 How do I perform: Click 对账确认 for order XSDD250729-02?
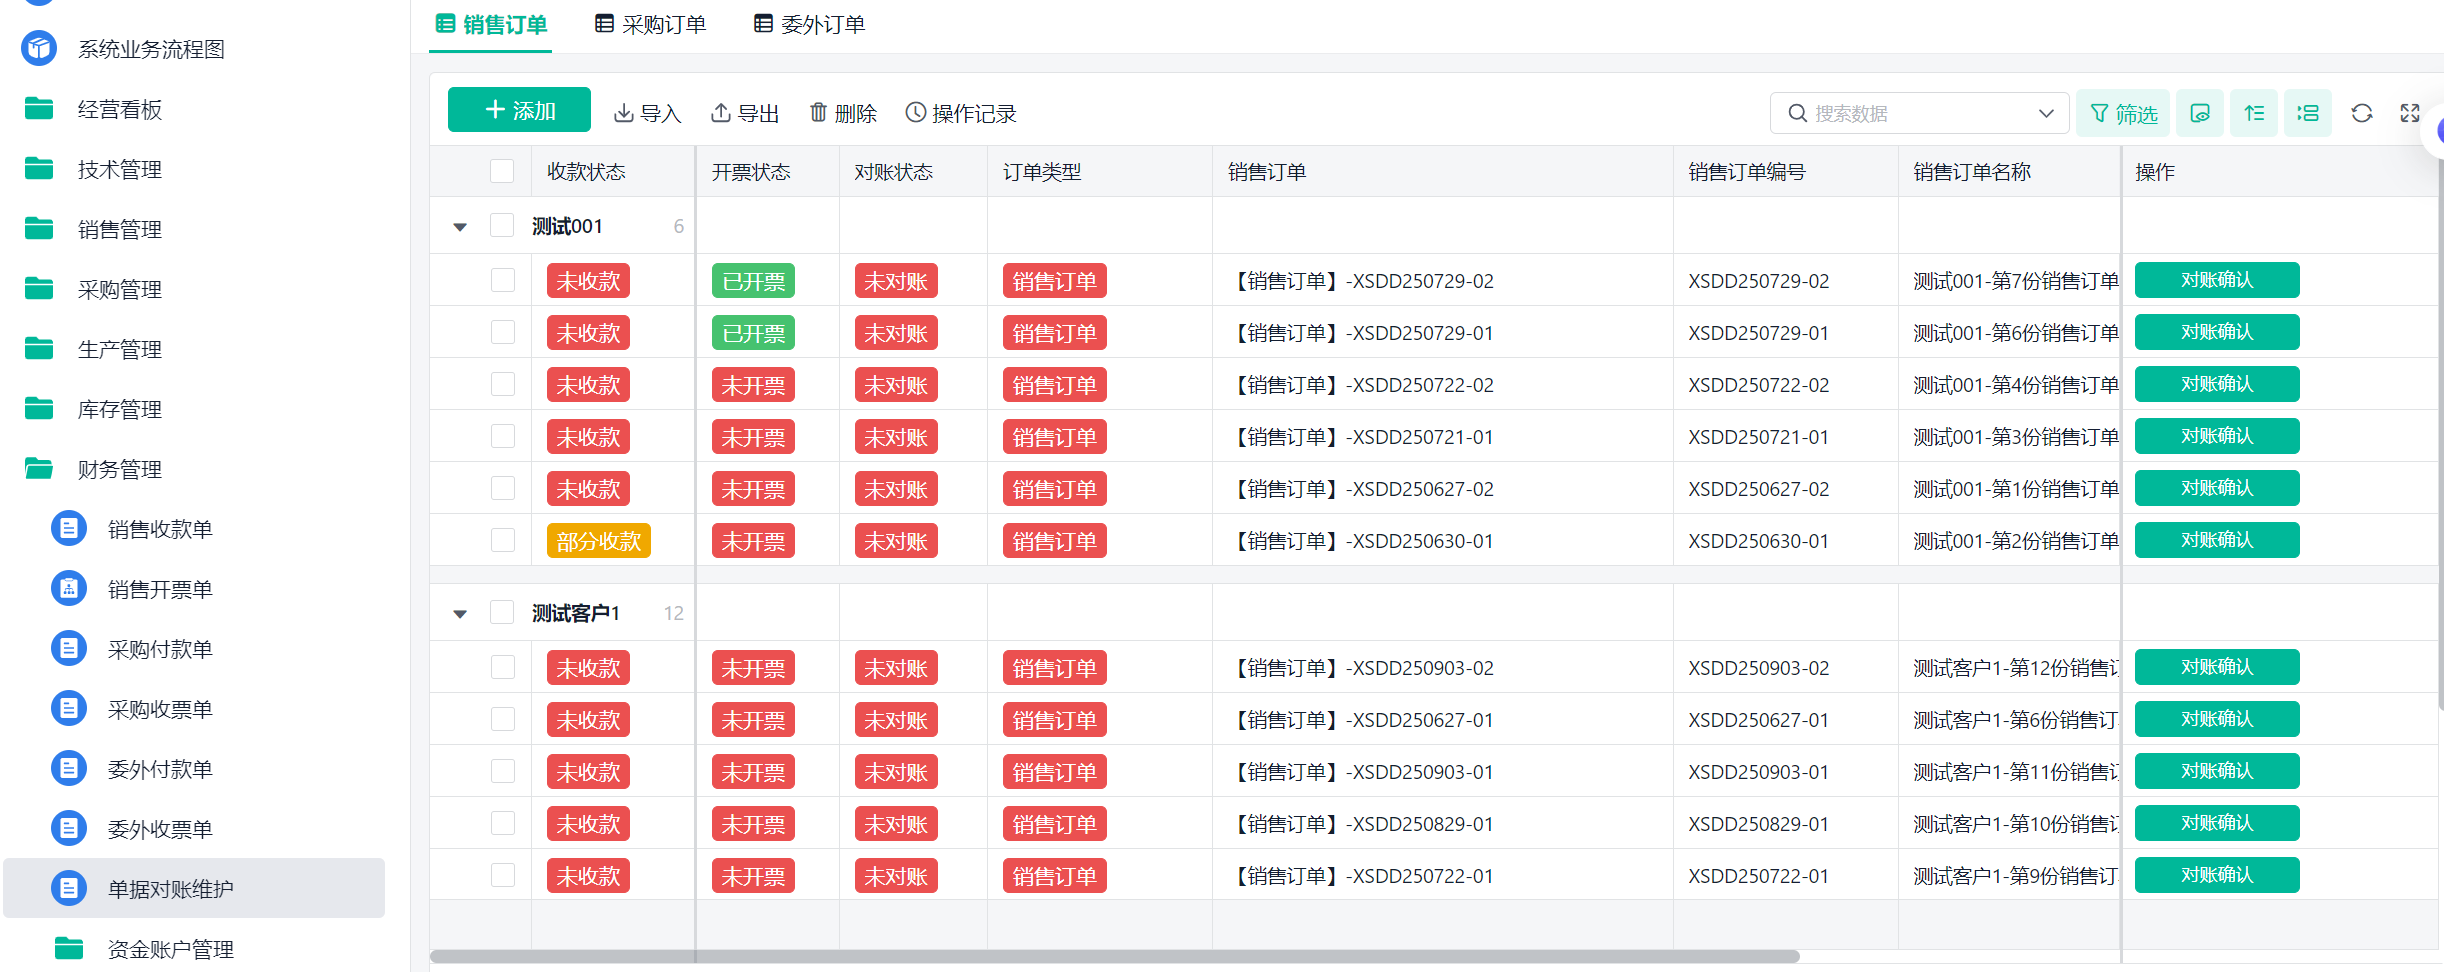(2217, 280)
